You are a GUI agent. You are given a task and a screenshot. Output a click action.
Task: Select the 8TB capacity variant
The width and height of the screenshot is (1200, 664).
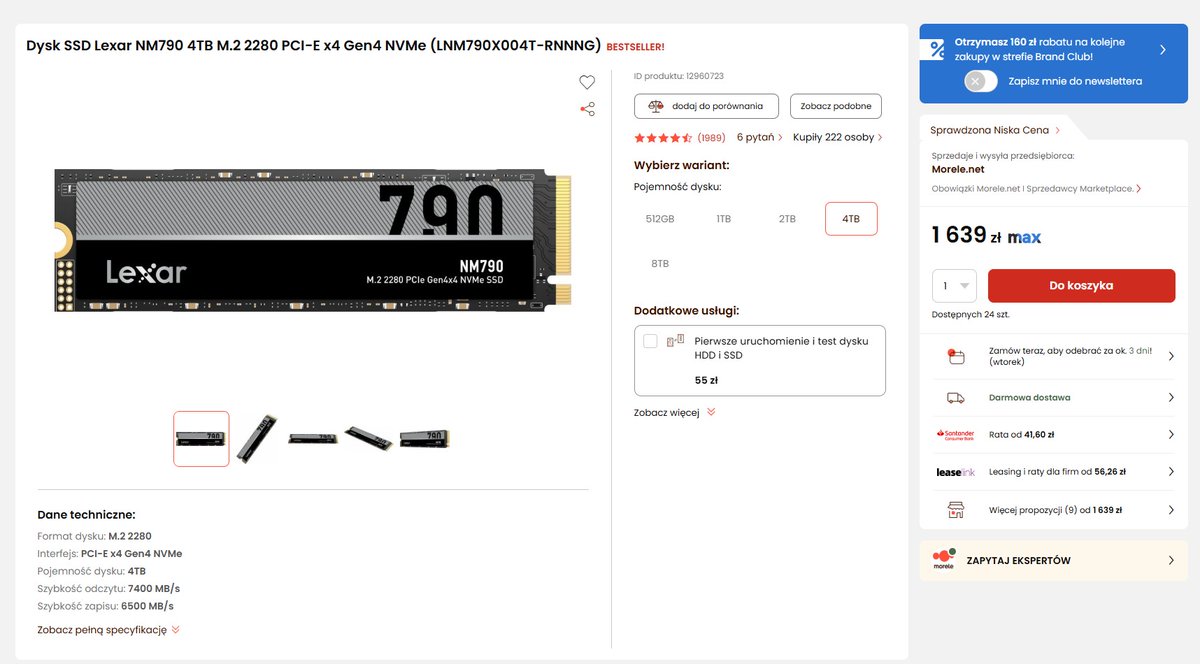tap(660, 264)
